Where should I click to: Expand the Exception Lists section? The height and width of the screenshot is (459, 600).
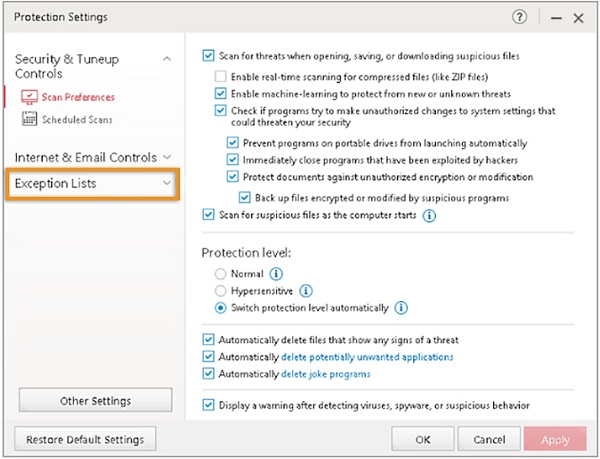coord(92,184)
